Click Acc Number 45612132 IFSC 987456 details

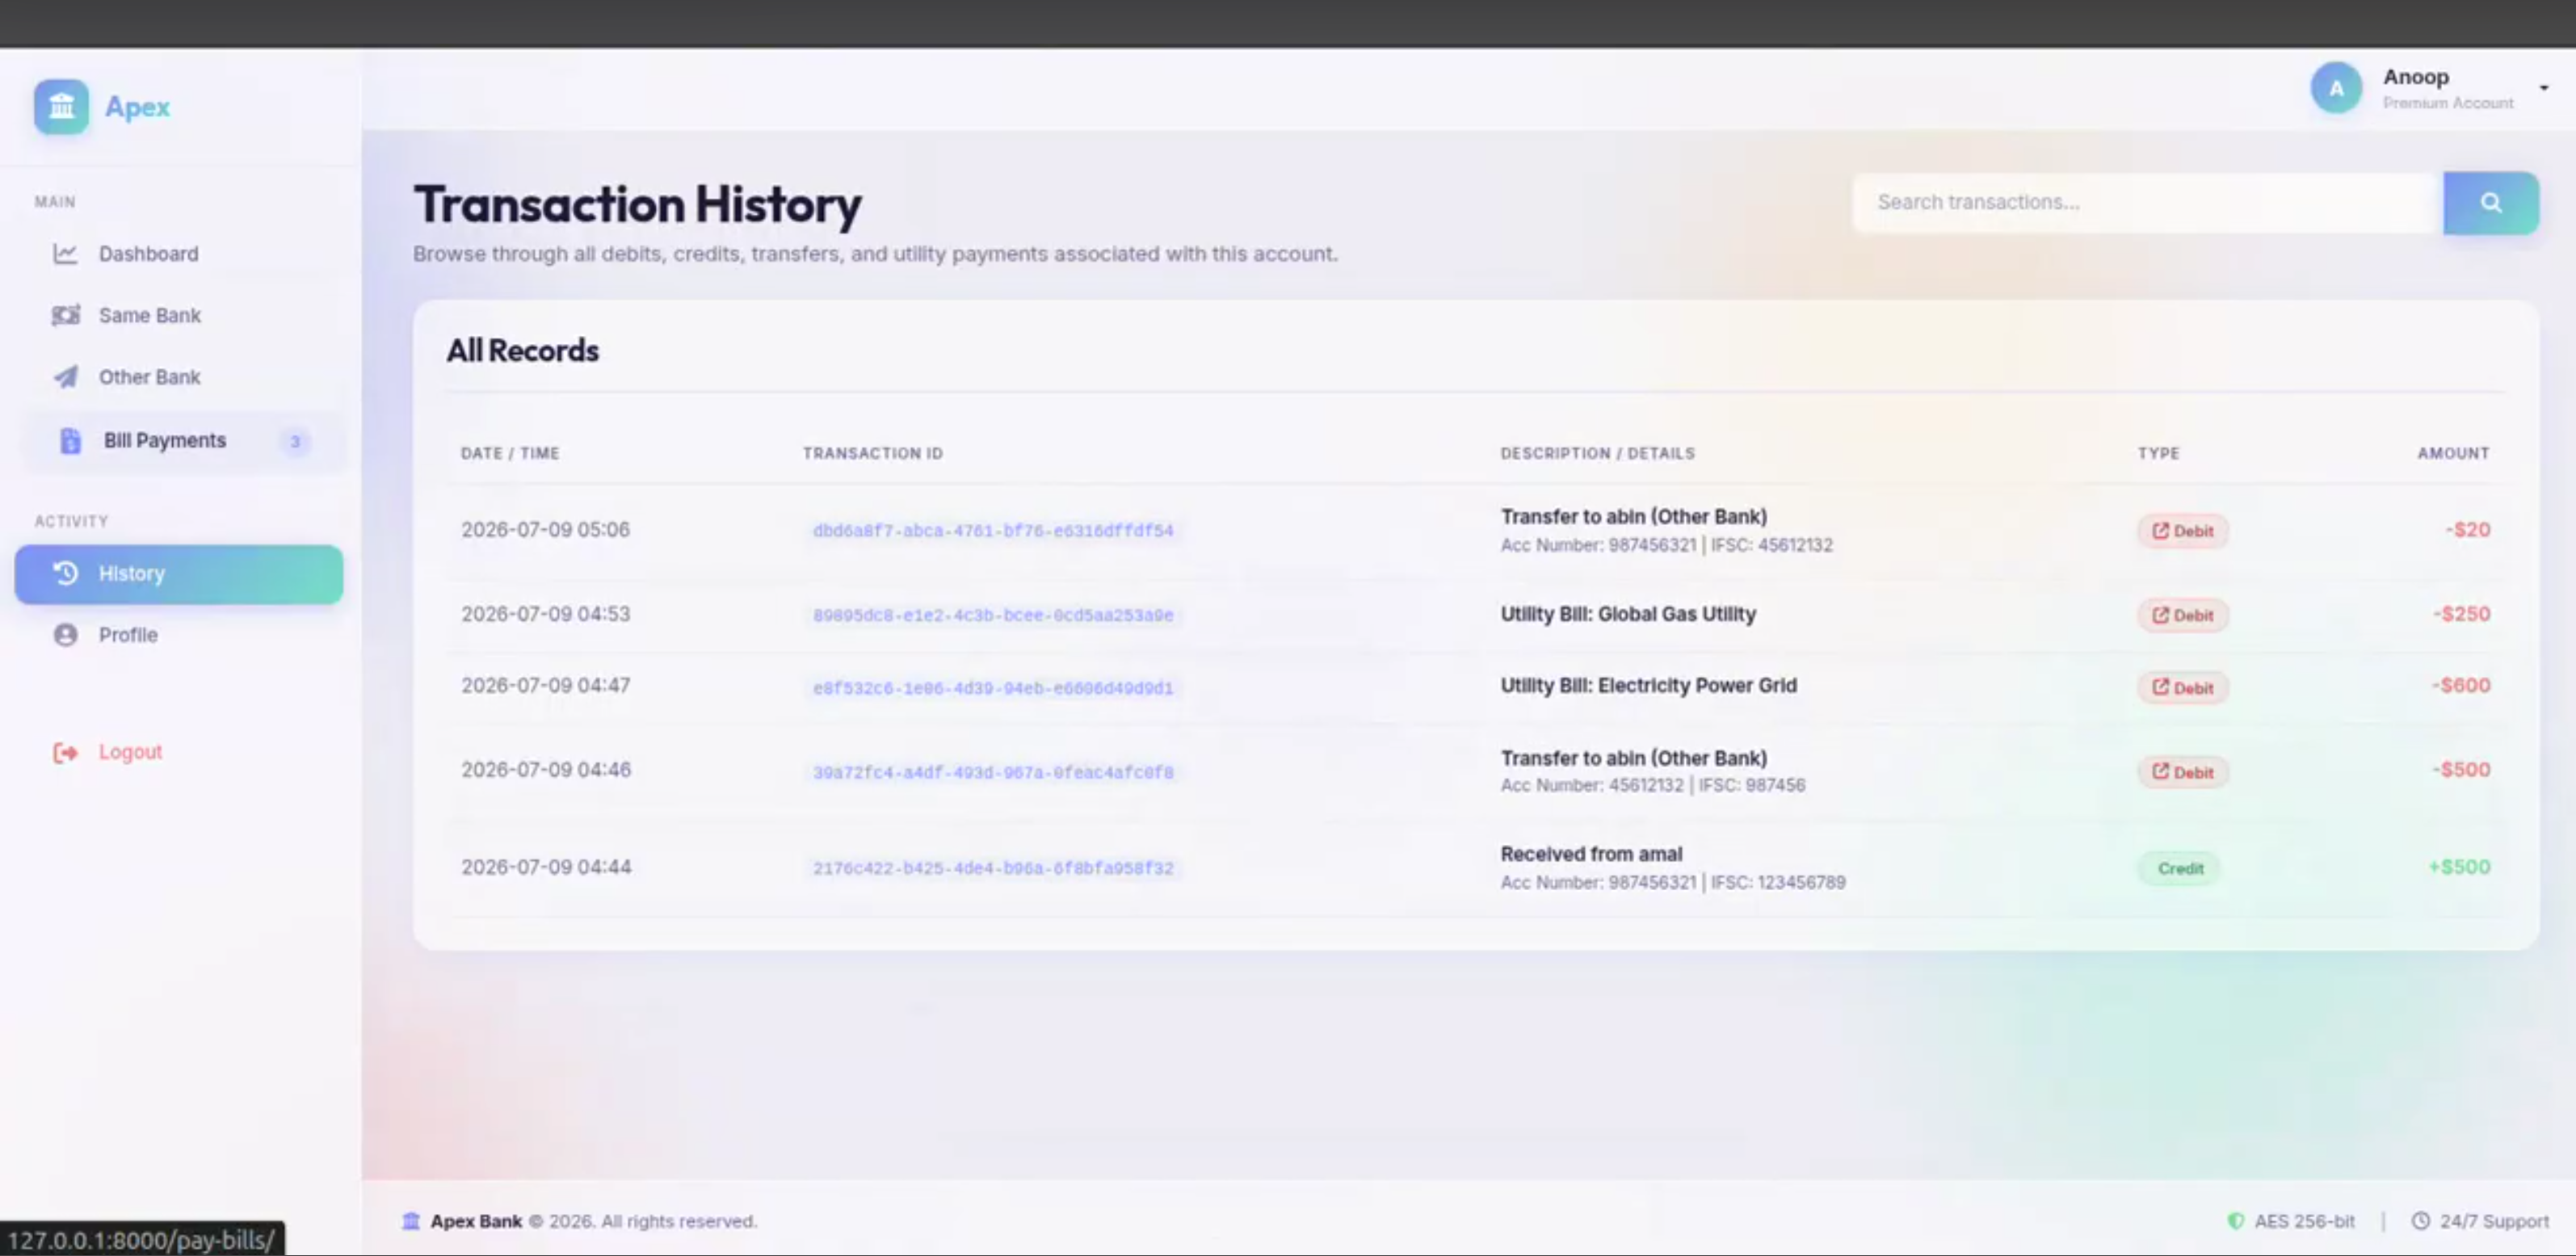(x=1652, y=786)
